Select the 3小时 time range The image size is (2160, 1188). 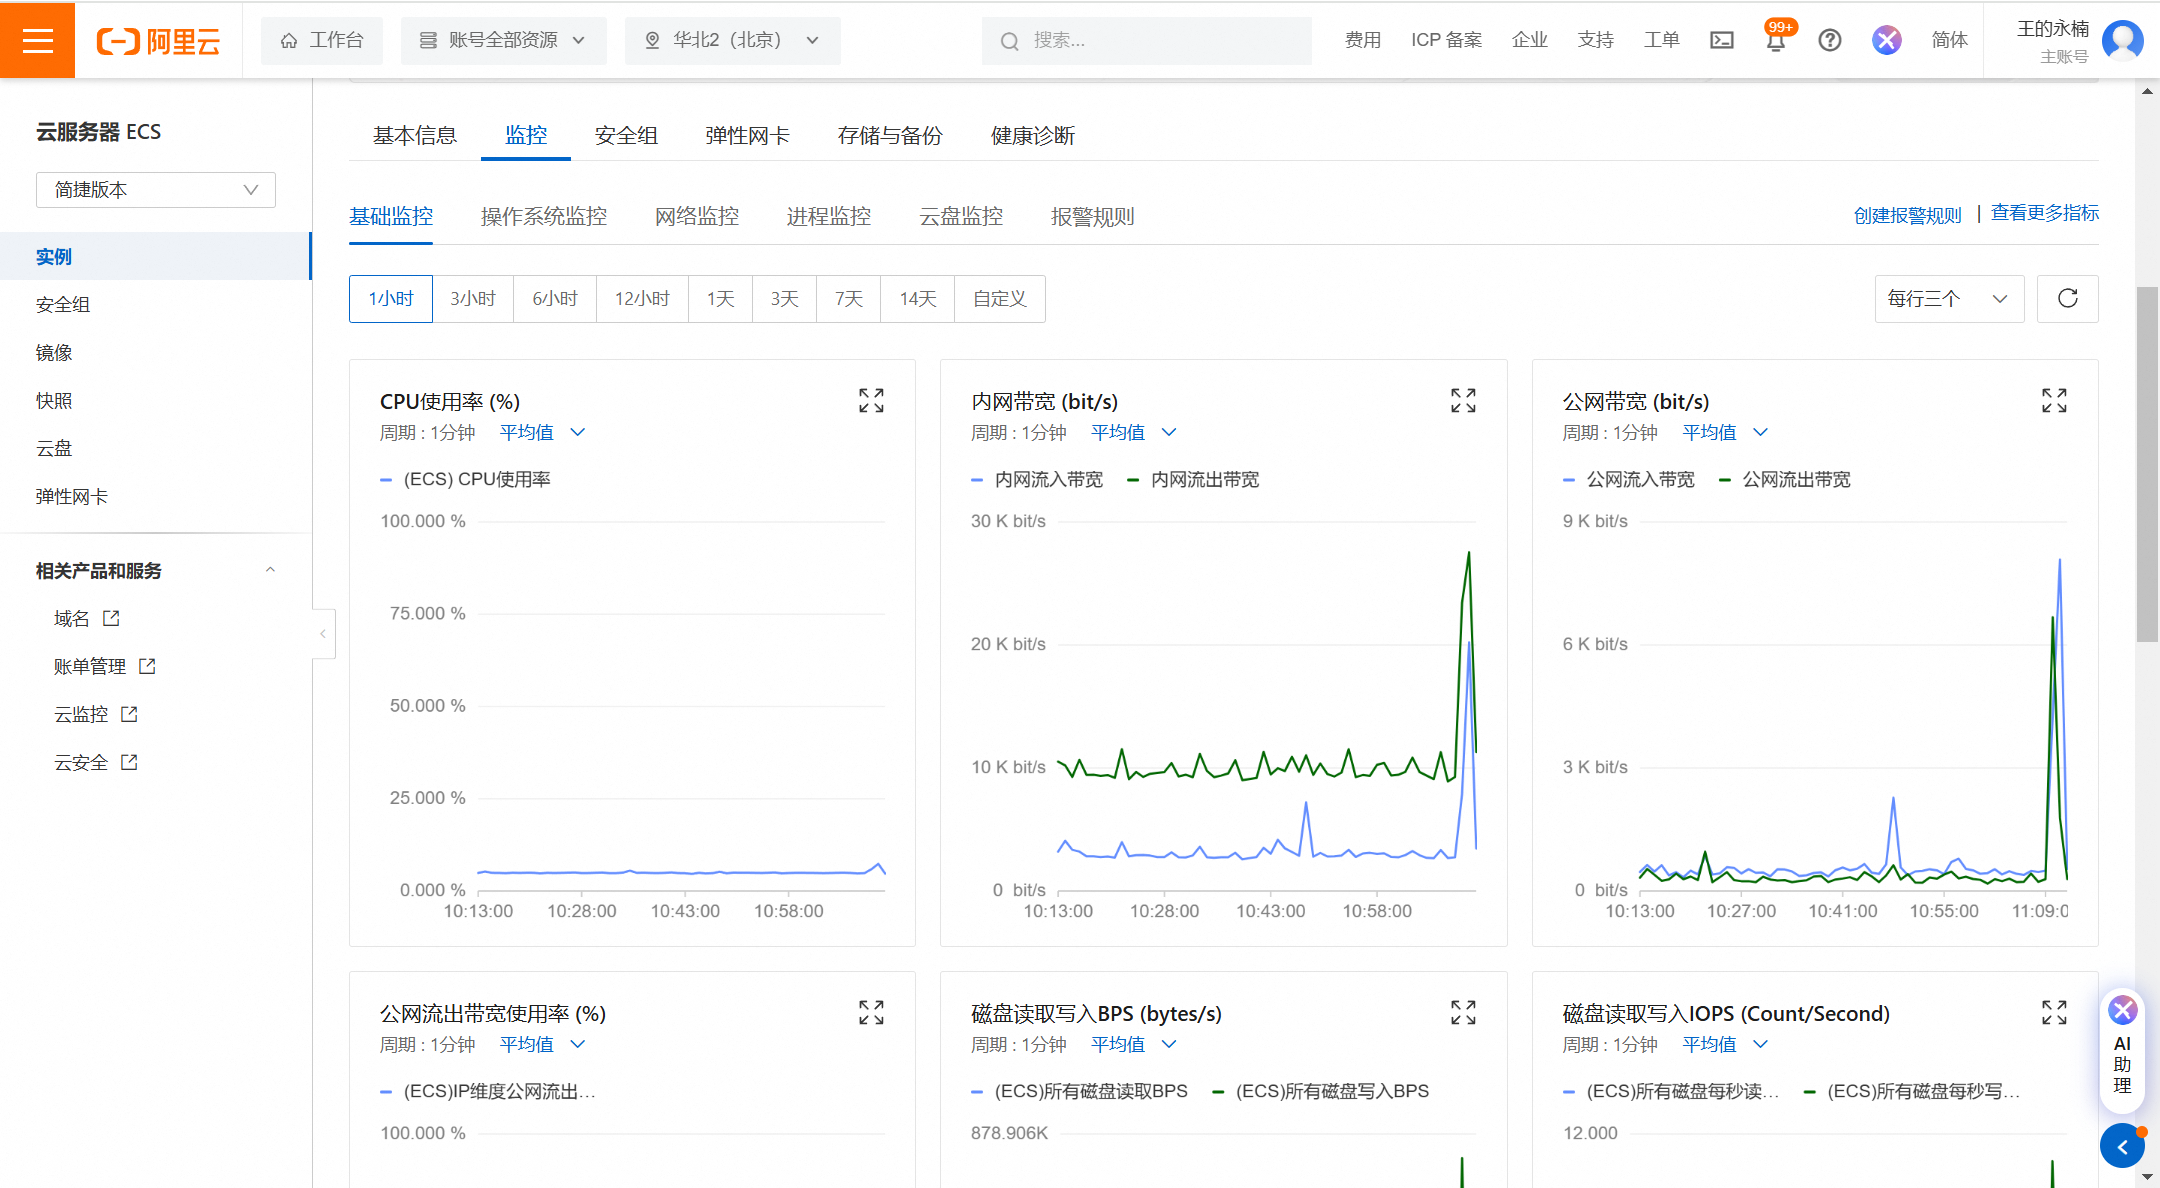click(473, 298)
